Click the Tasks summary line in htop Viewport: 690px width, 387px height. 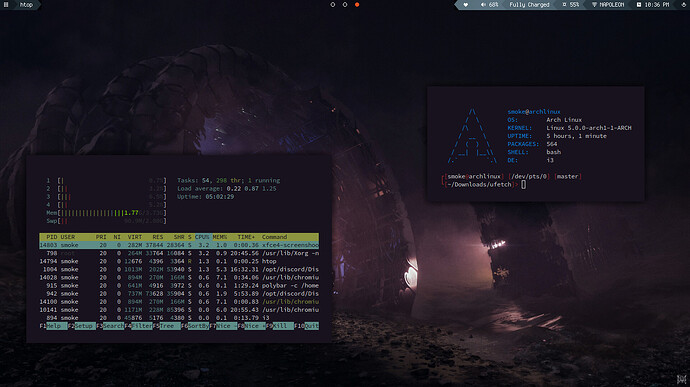tap(228, 181)
